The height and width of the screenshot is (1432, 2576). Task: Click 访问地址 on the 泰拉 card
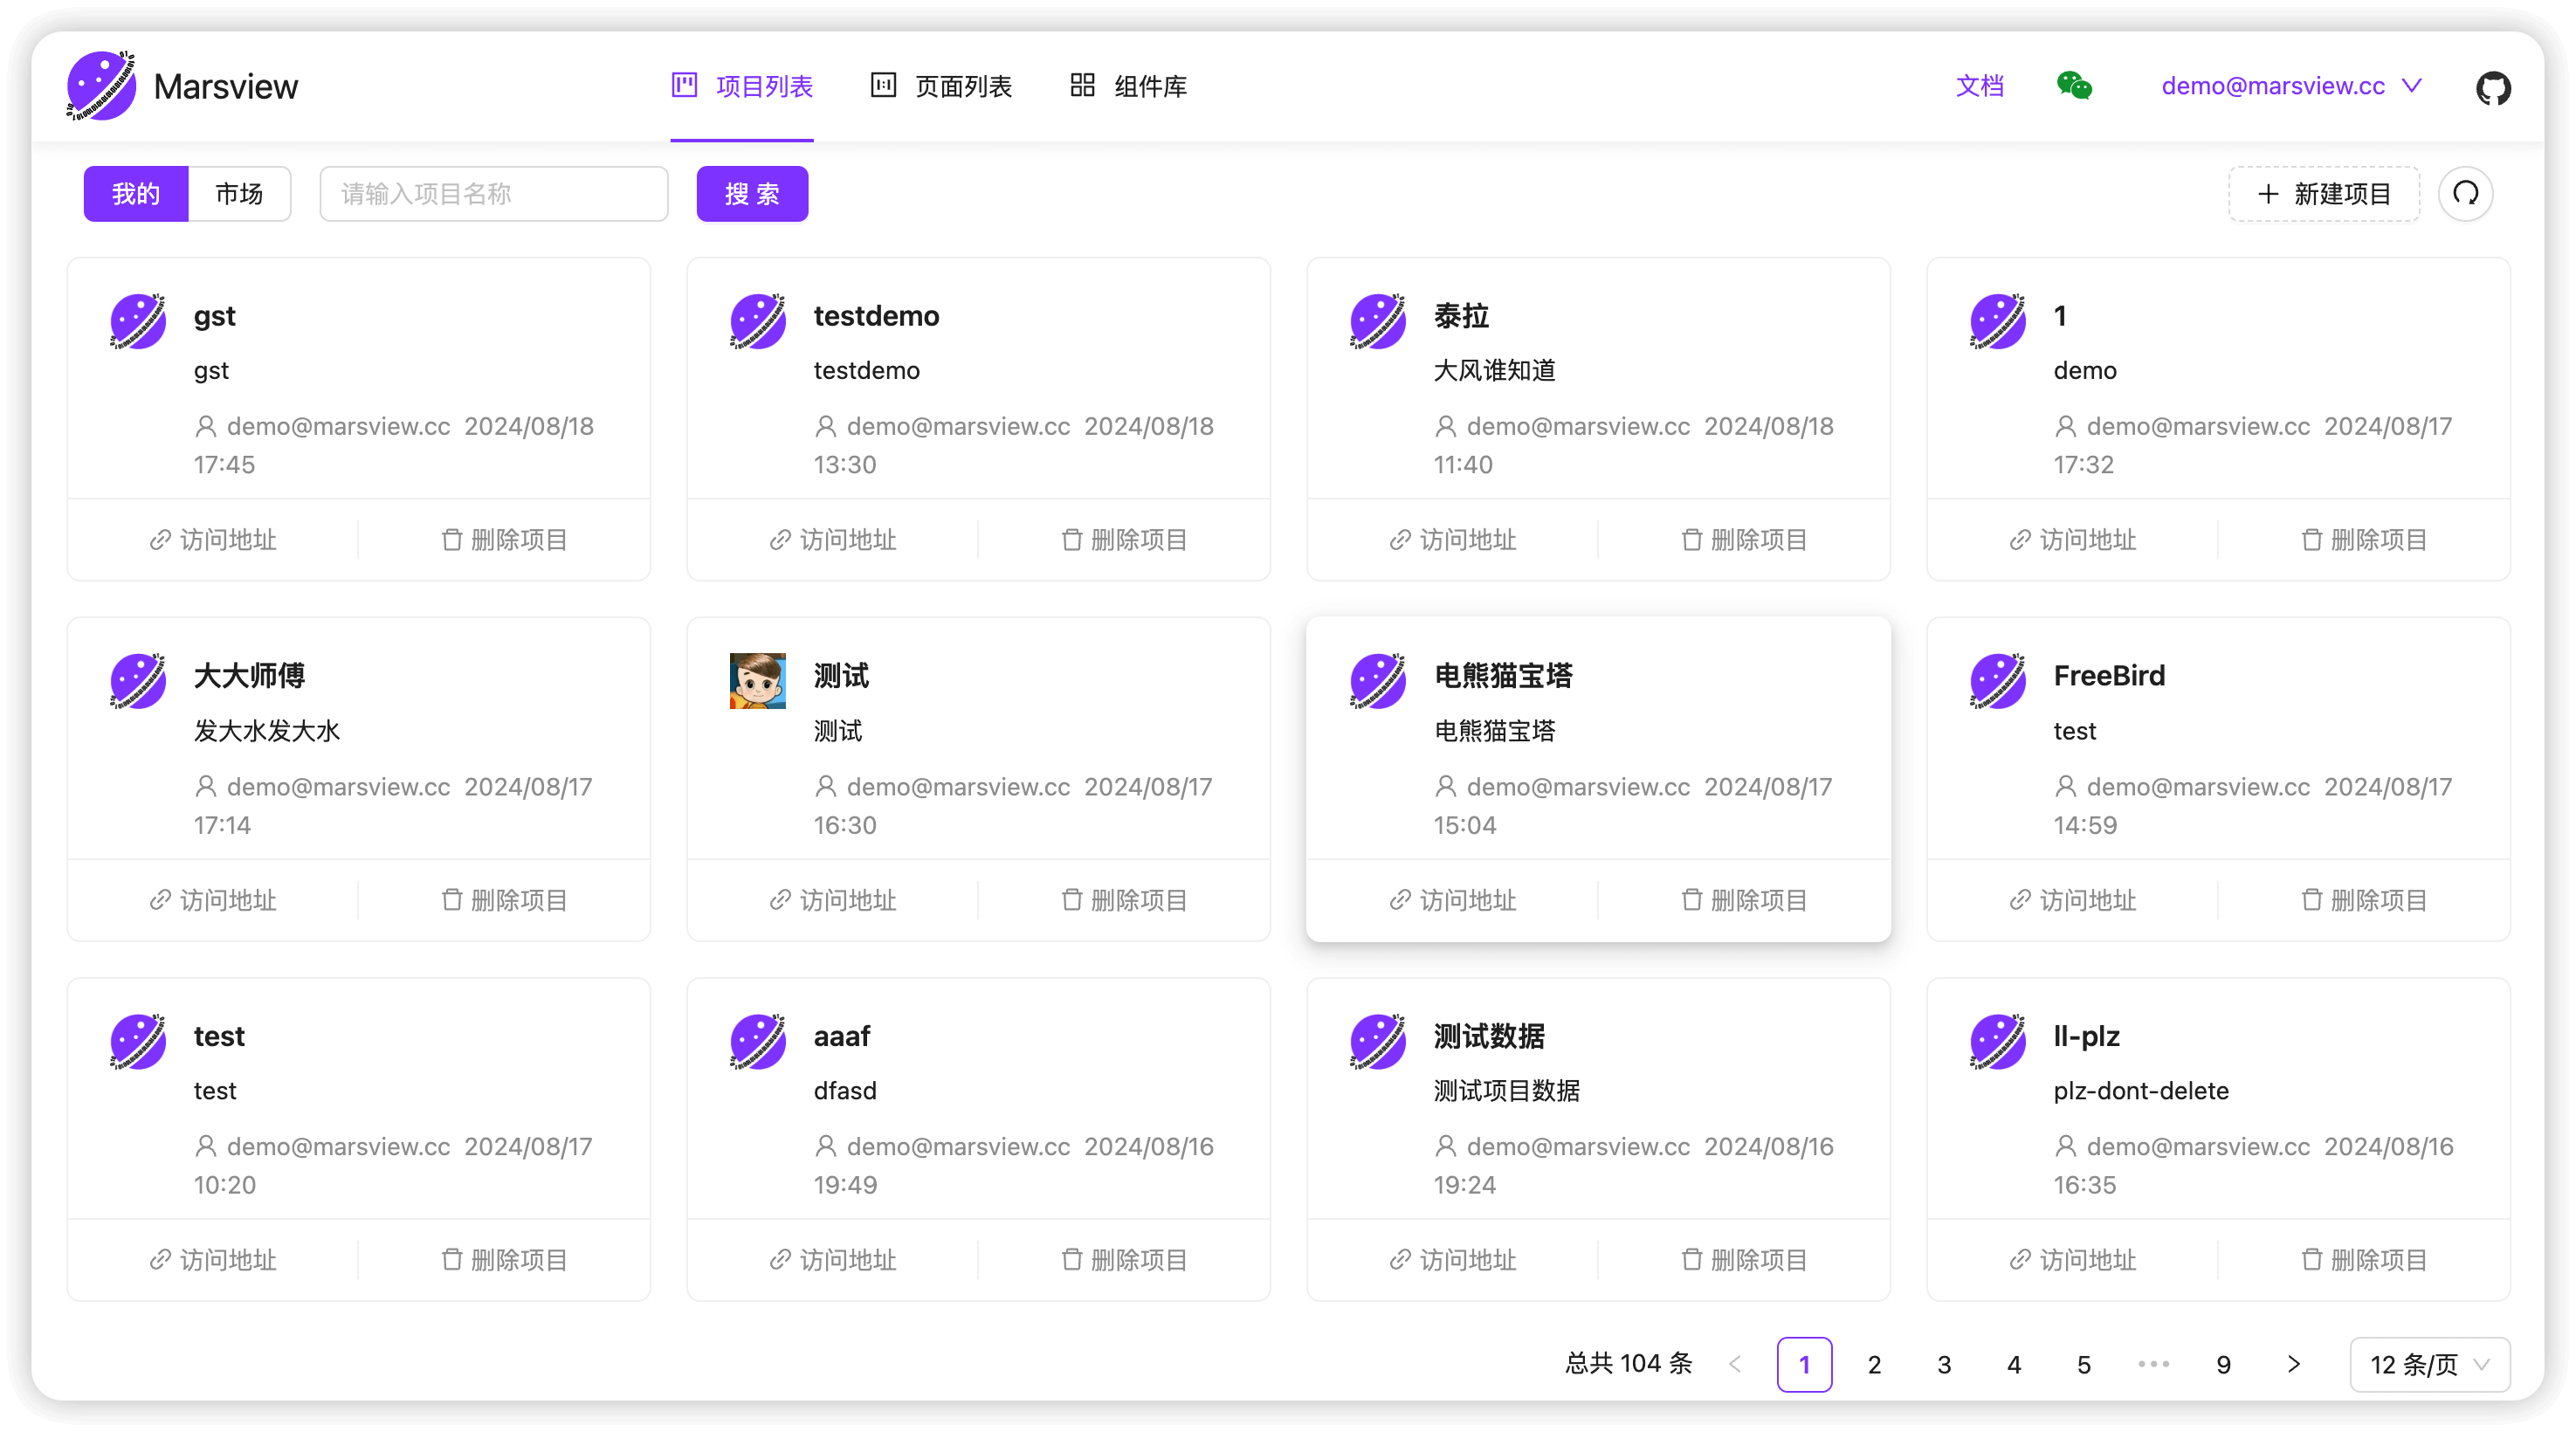tap(1453, 540)
